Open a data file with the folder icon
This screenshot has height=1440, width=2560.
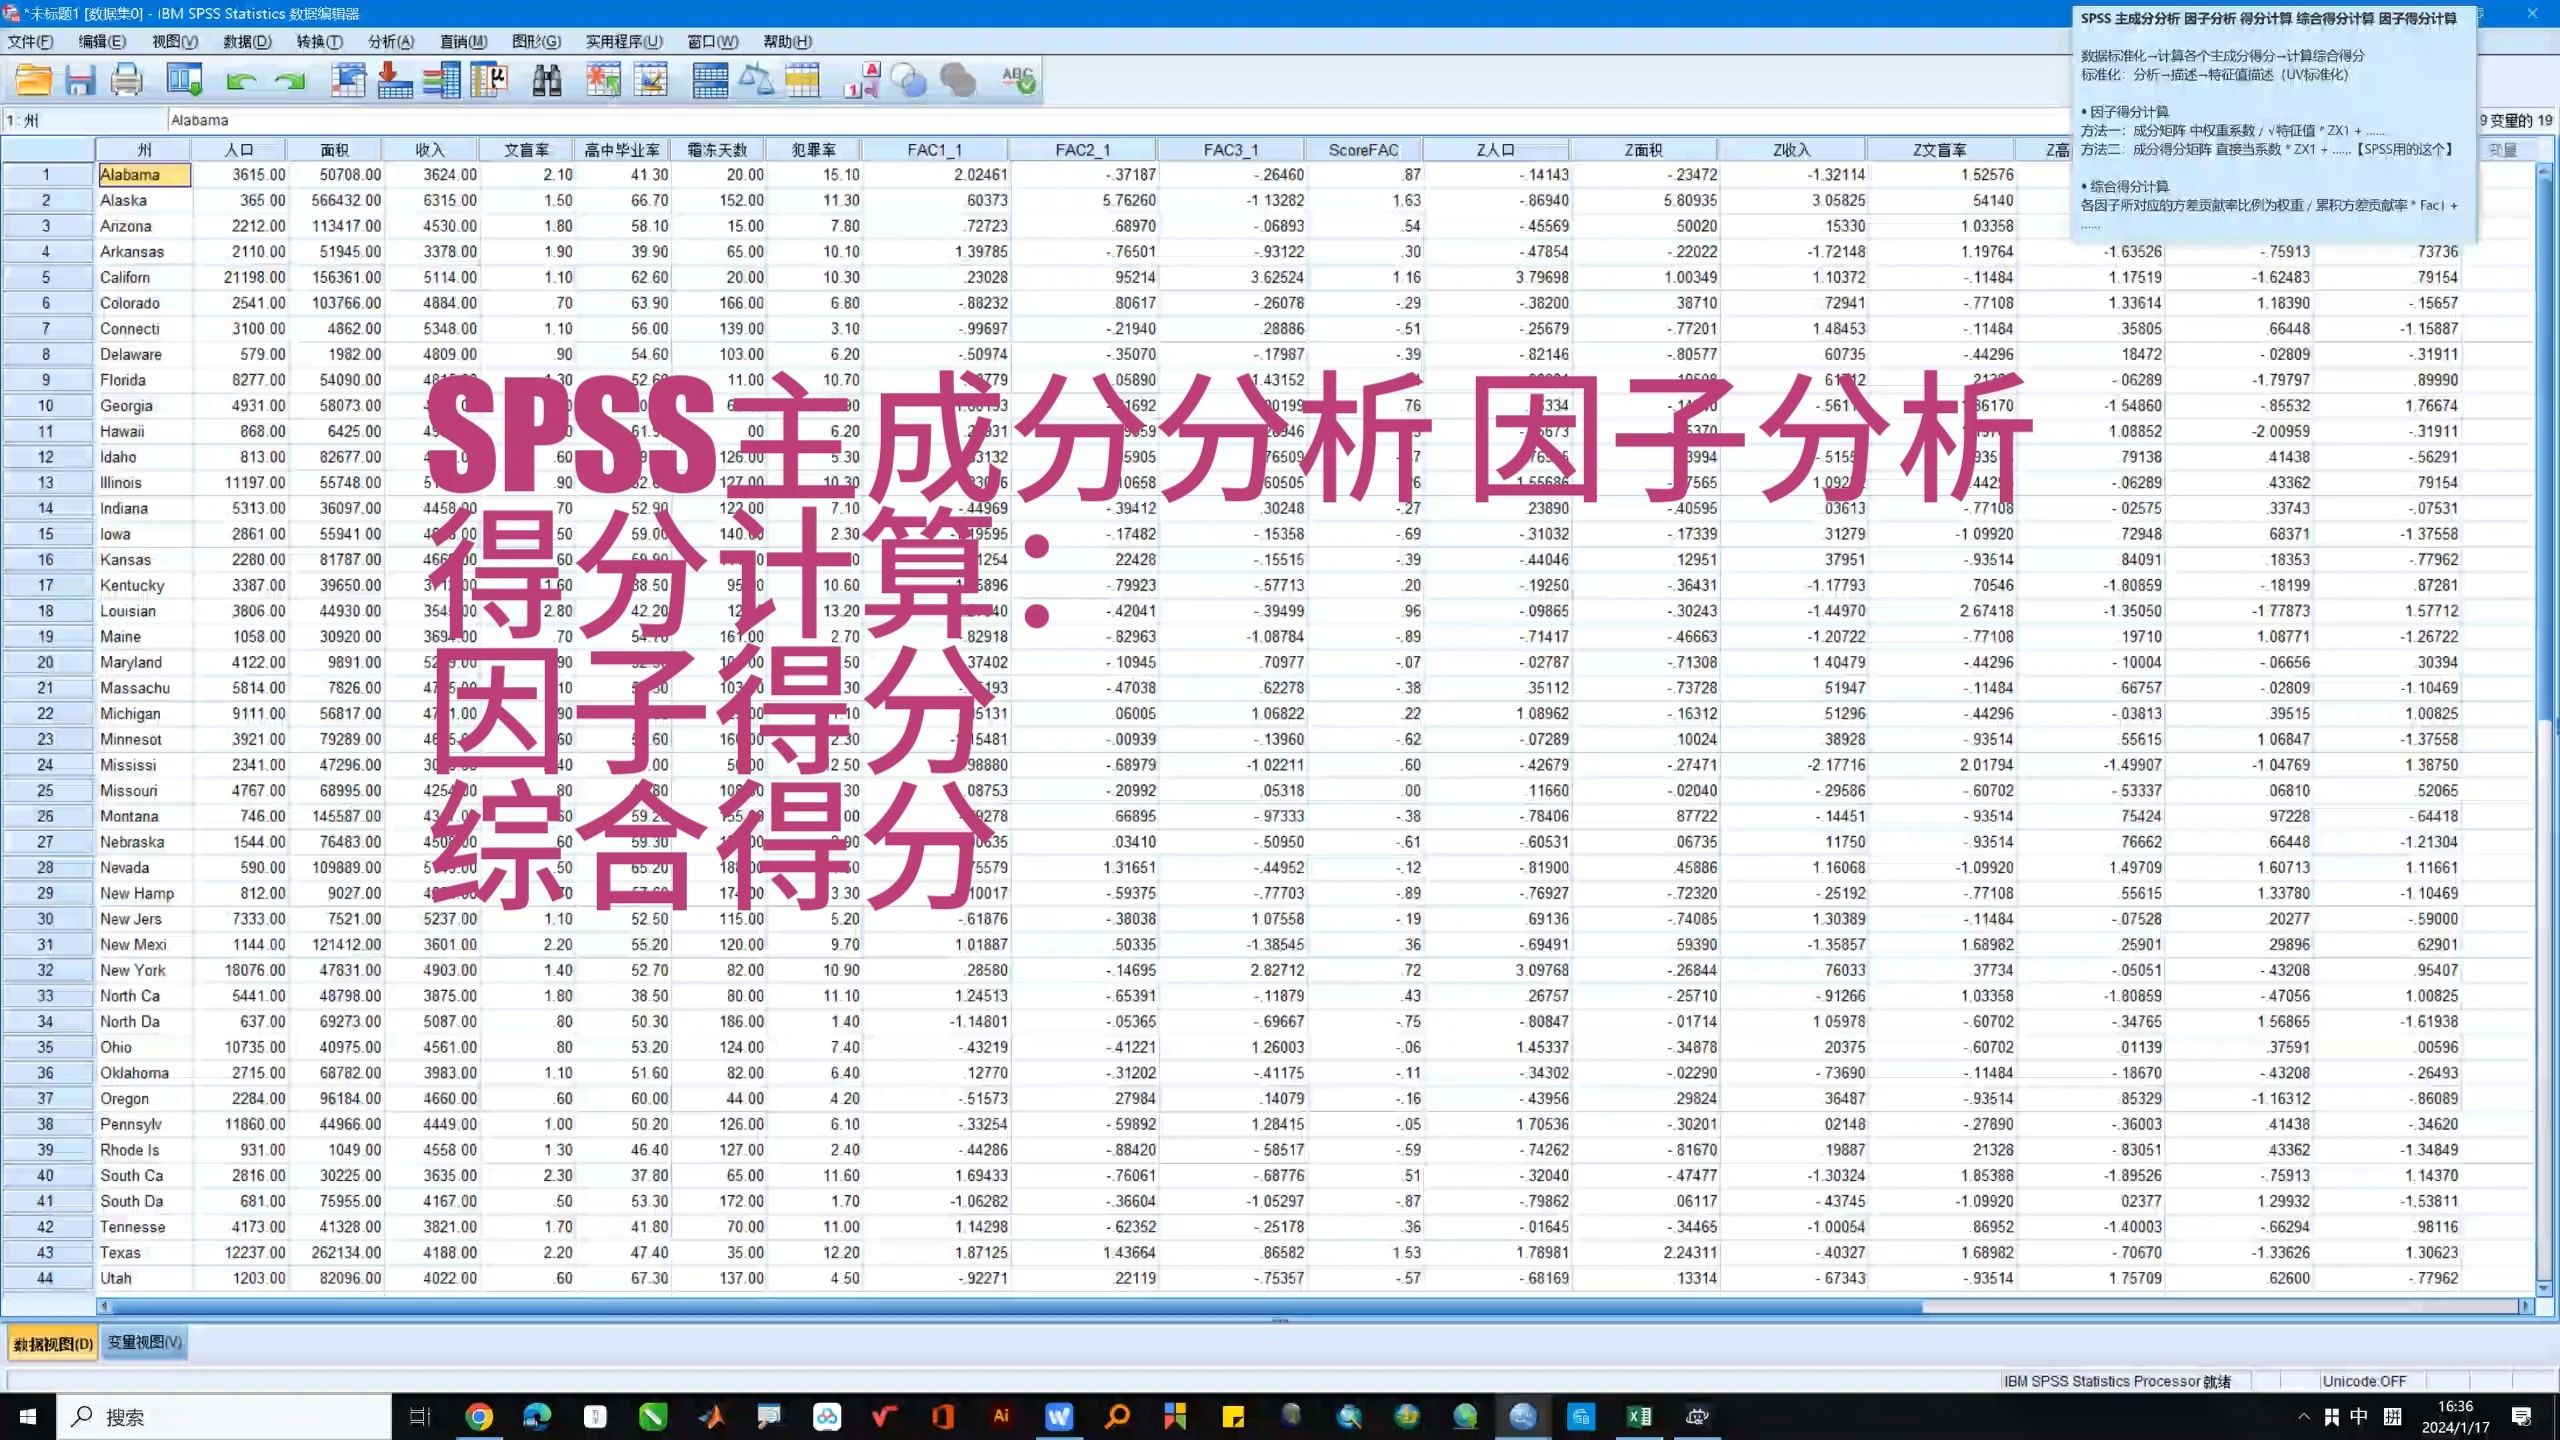point(33,80)
